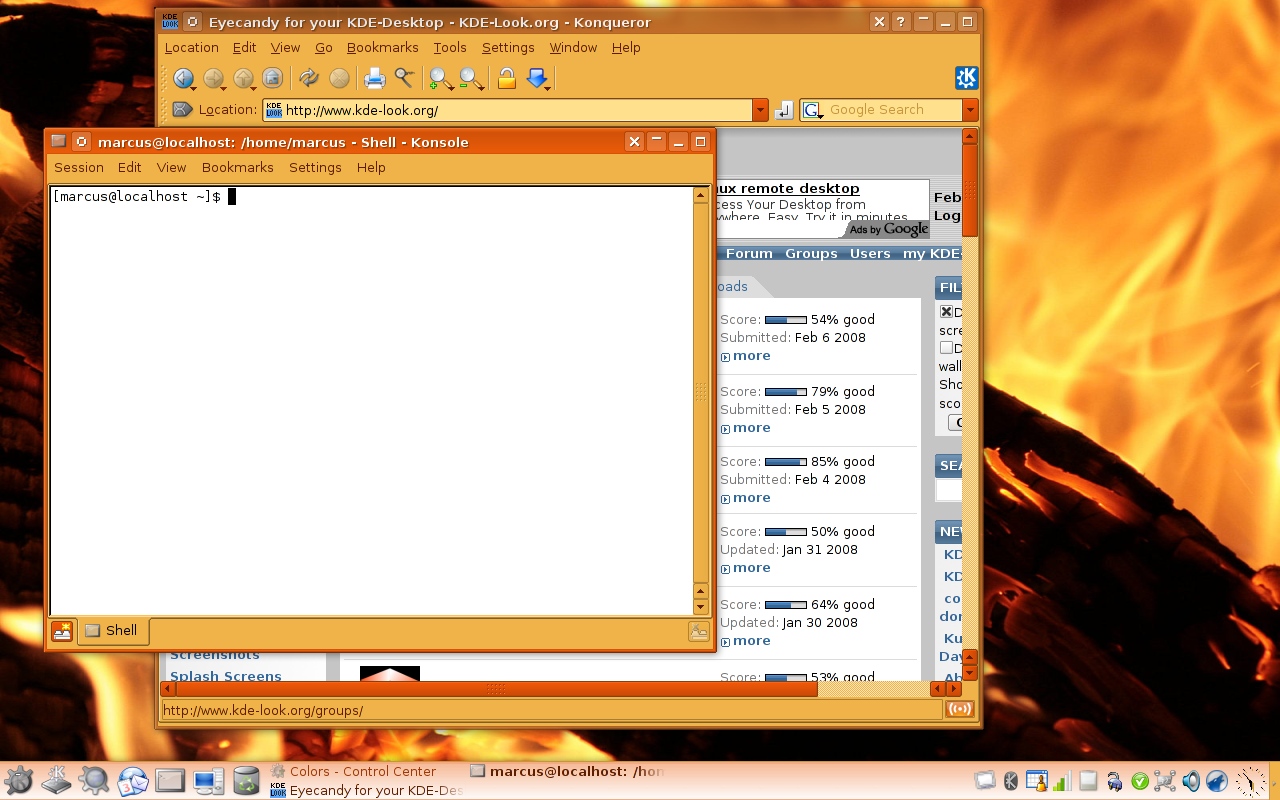Expand 'more' for the Feb 4 2008 entry
Viewport: 1280px width, 800px height.
tap(751, 498)
